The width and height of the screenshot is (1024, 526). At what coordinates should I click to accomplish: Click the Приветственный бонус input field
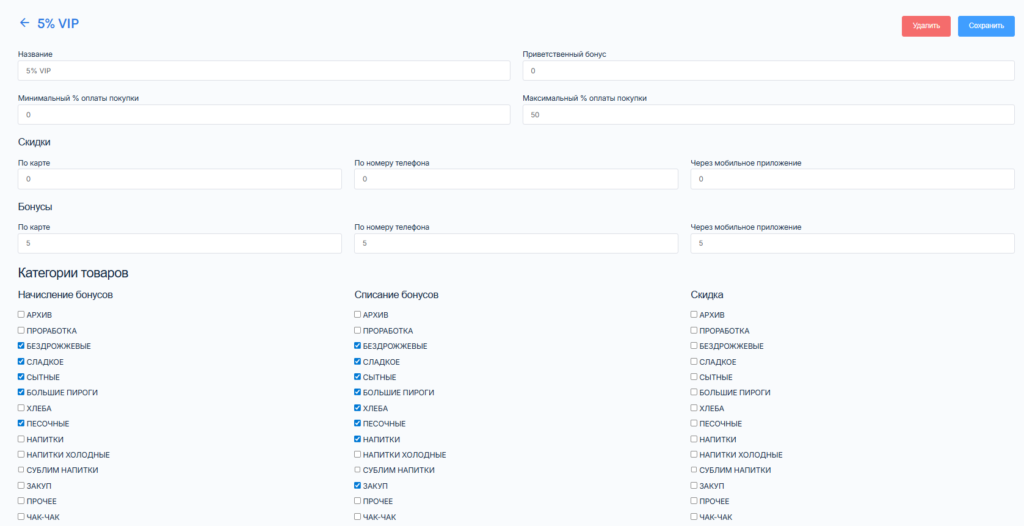tap(768, 71)
